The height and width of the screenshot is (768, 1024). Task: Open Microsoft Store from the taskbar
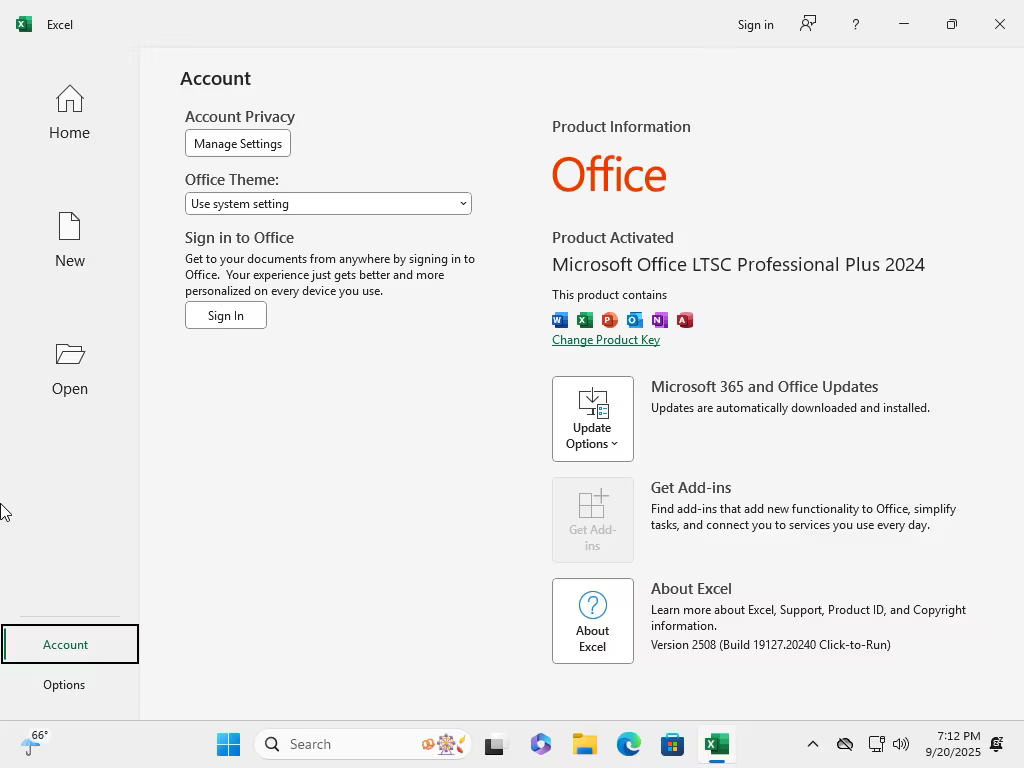pyautogui.click(x=672, y=744)
